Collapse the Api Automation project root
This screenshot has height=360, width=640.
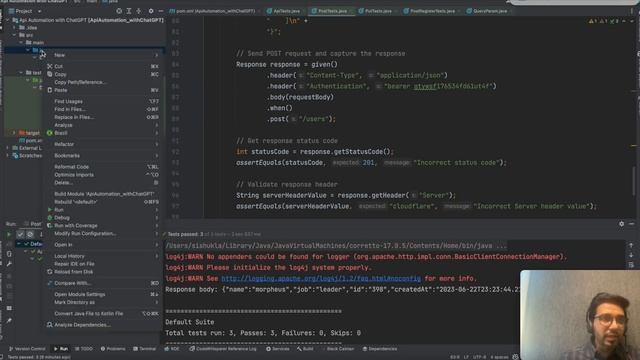(x=8, y=20)
